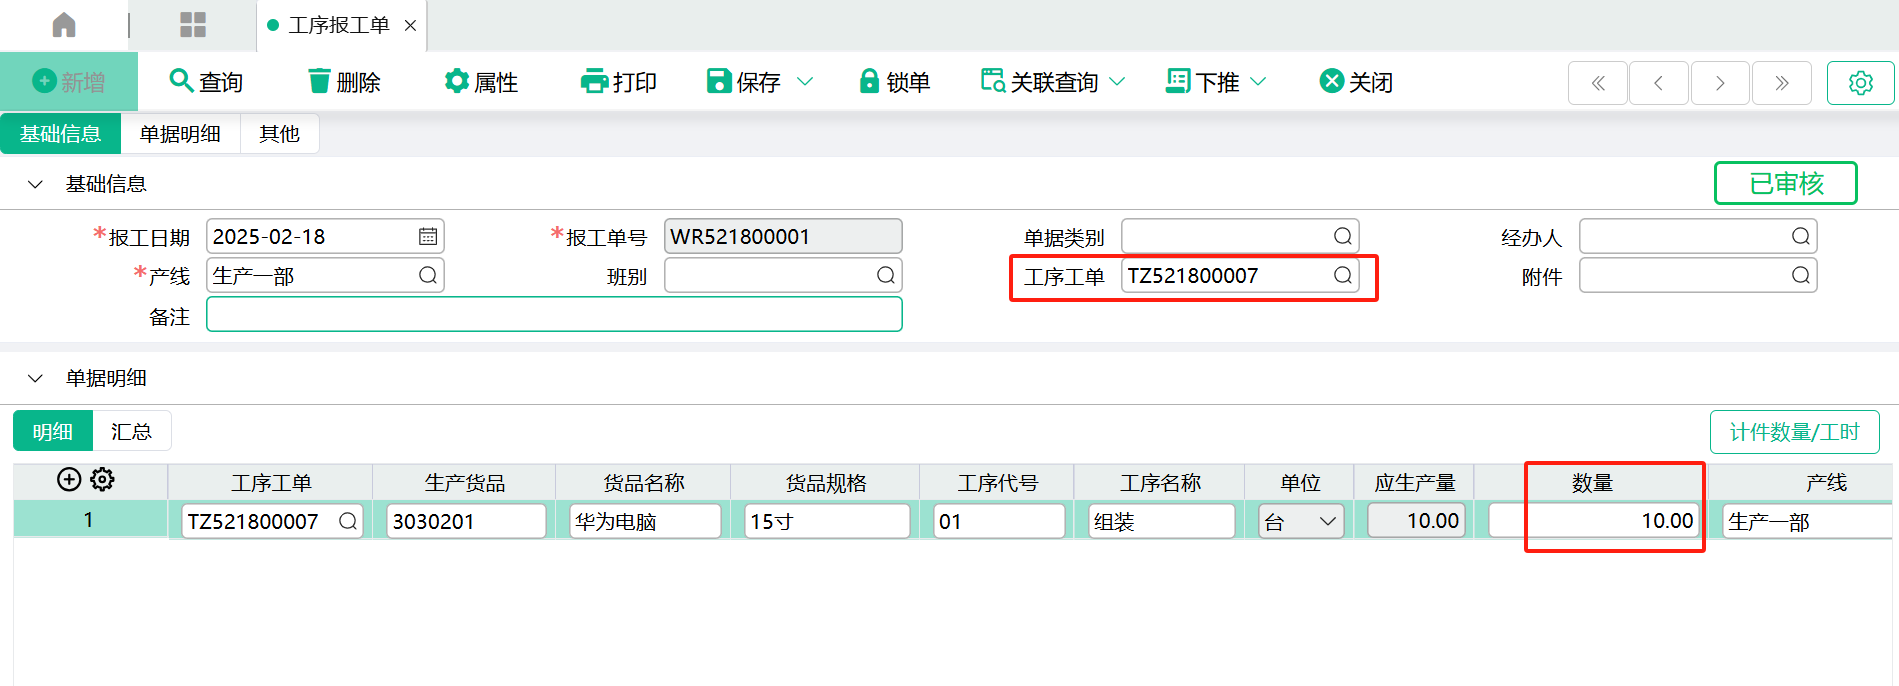The height and width of the screenshot is (686, 1899).
Task: Open 属性 gear toolbar item
Action: tap(482, 82)
